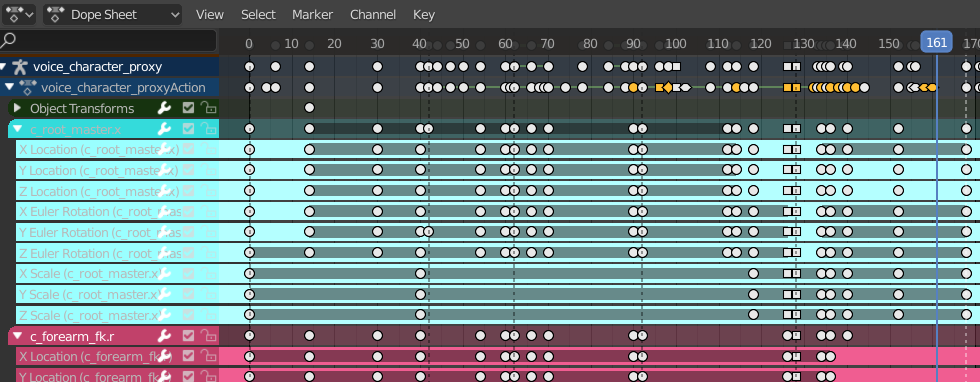Viewport: 980px width, 382px height.
Task: Toggle the Object Transforms lock icon
Action: click(x=209, y=108)
